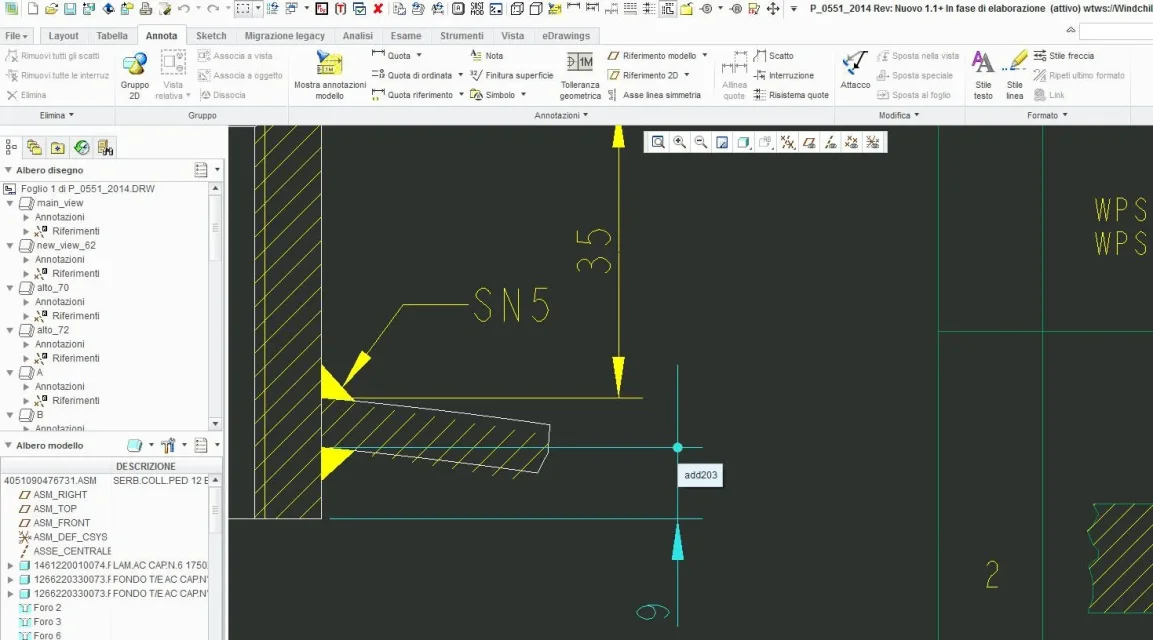Switch to the Tabella tab

(x=112, y=35)
